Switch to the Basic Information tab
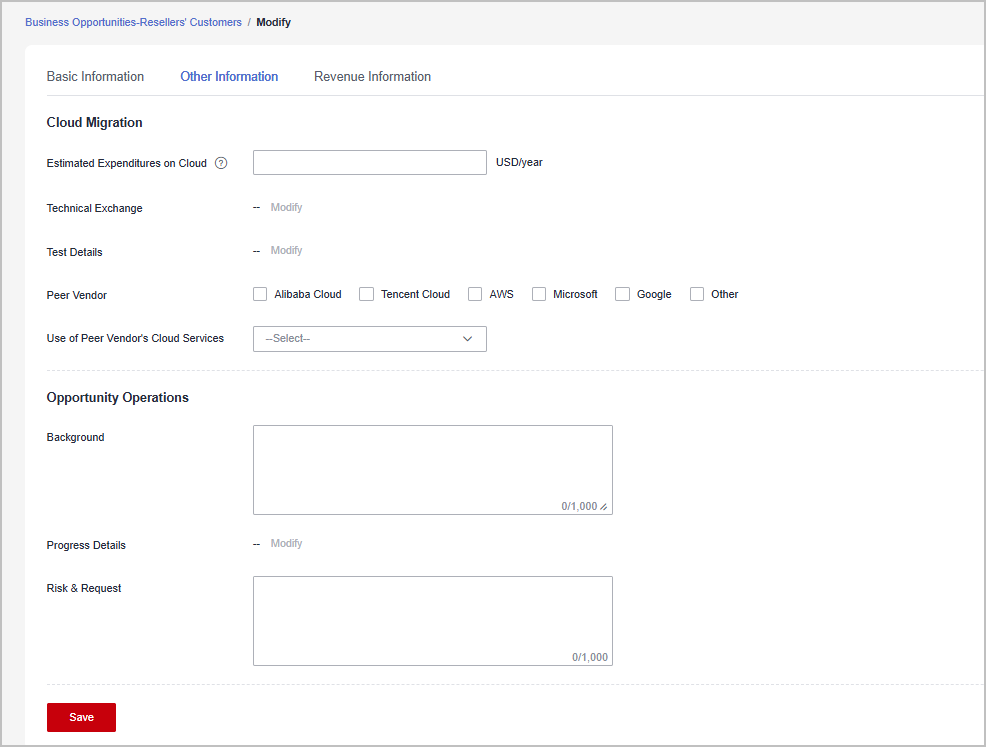 [x=95, y=77]
